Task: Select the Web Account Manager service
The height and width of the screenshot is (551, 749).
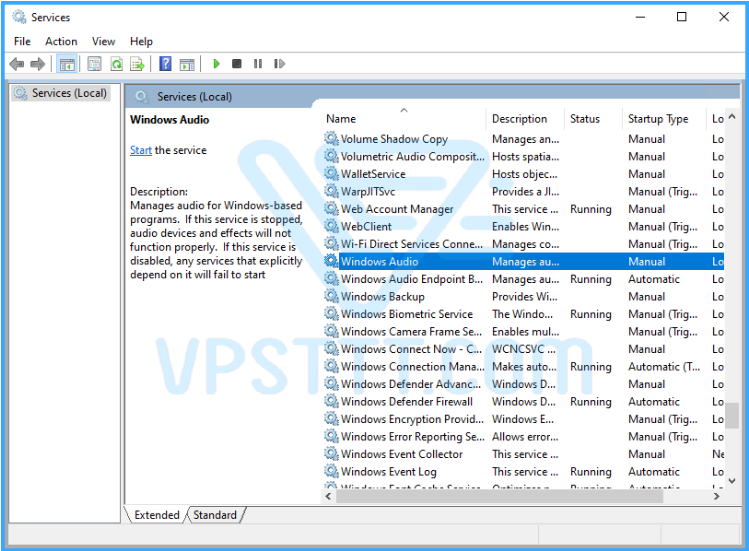Action: (524, 209)
